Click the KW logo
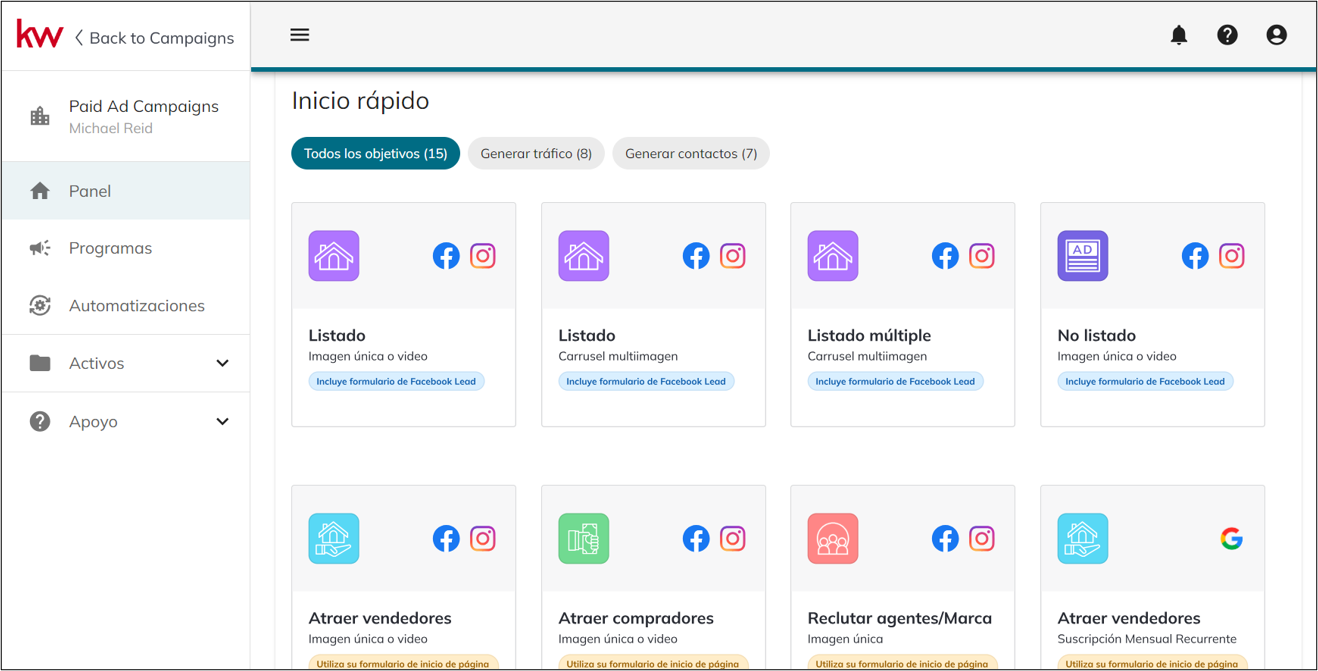The height and width of the screenshot is (671, 1318). (x=40, y=36)
